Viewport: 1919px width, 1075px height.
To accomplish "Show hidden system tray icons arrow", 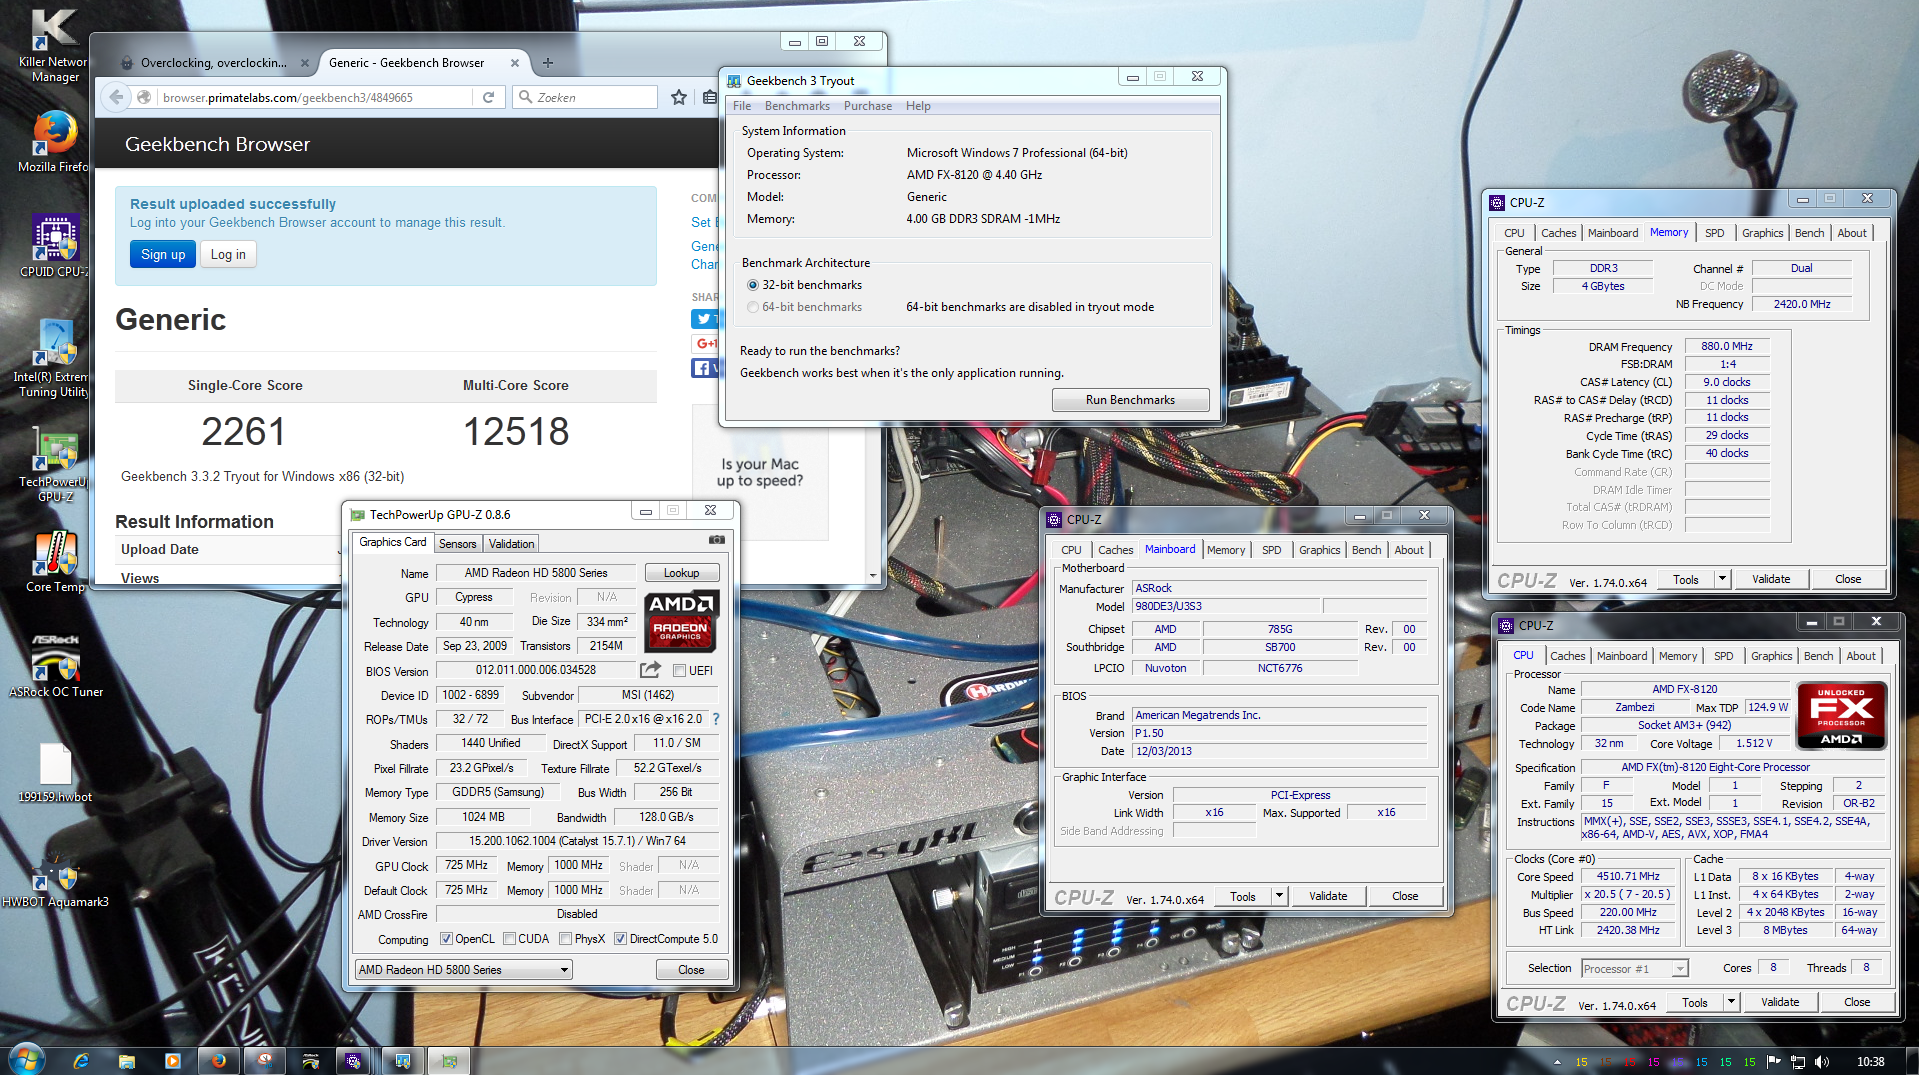I will tap(1557, 1062).
